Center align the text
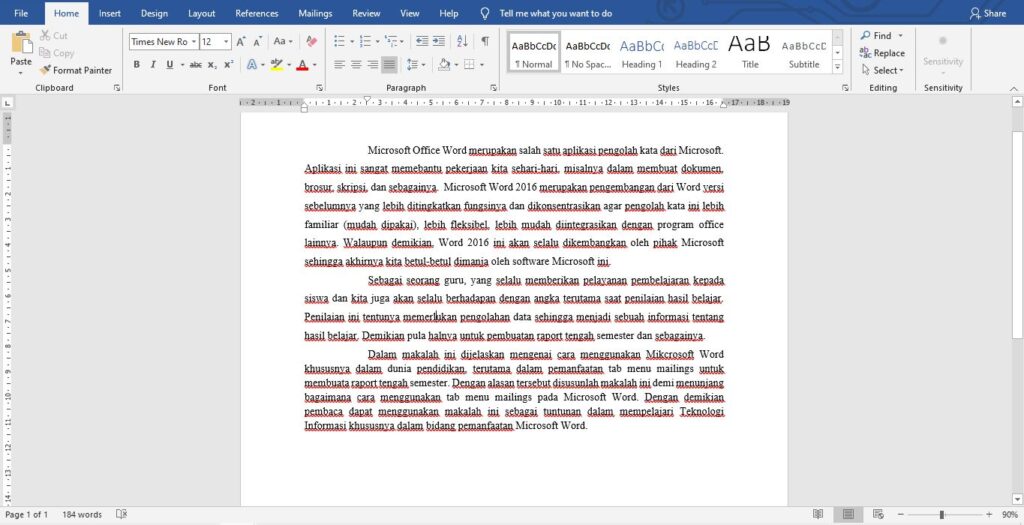The height and width of the screenshot is (525, 1024). click(x=356, y=65)
